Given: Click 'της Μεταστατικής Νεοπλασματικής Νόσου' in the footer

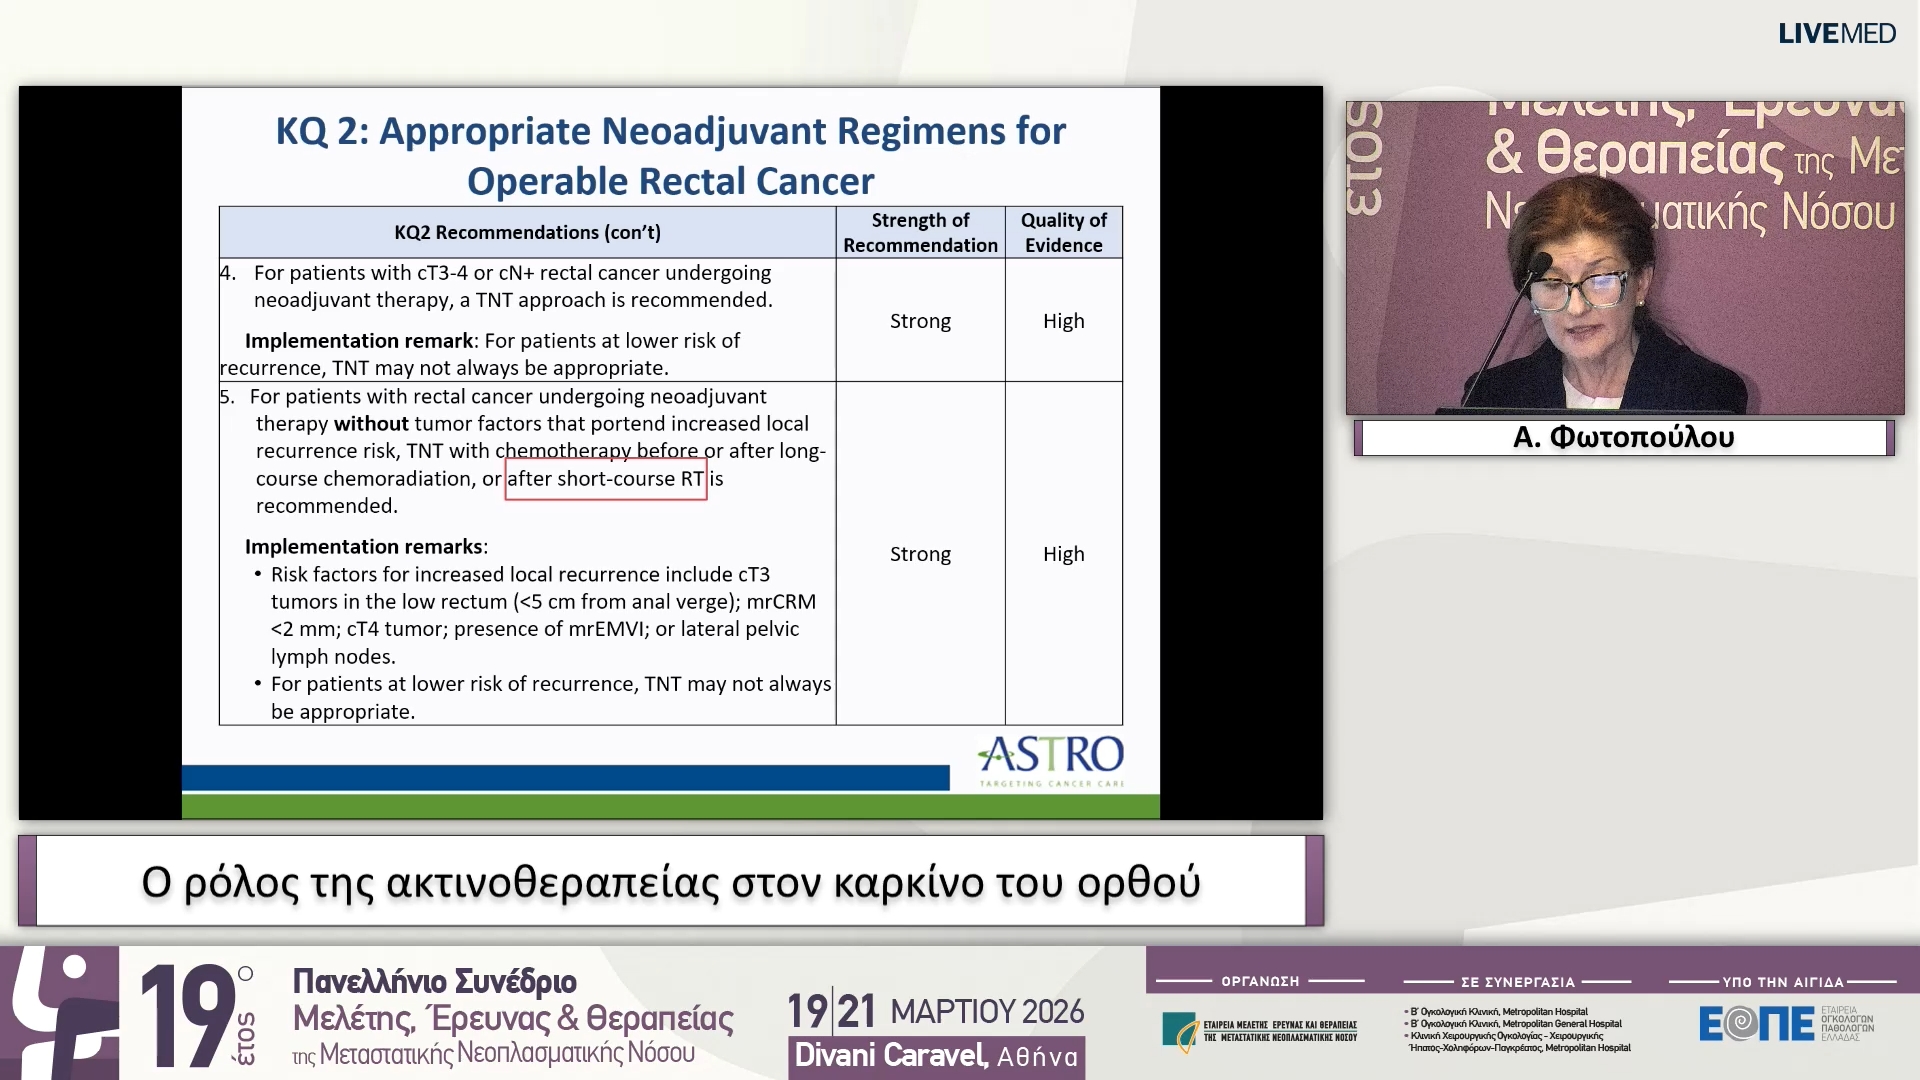Looking at the screenshot, I should pos(493,1054).
